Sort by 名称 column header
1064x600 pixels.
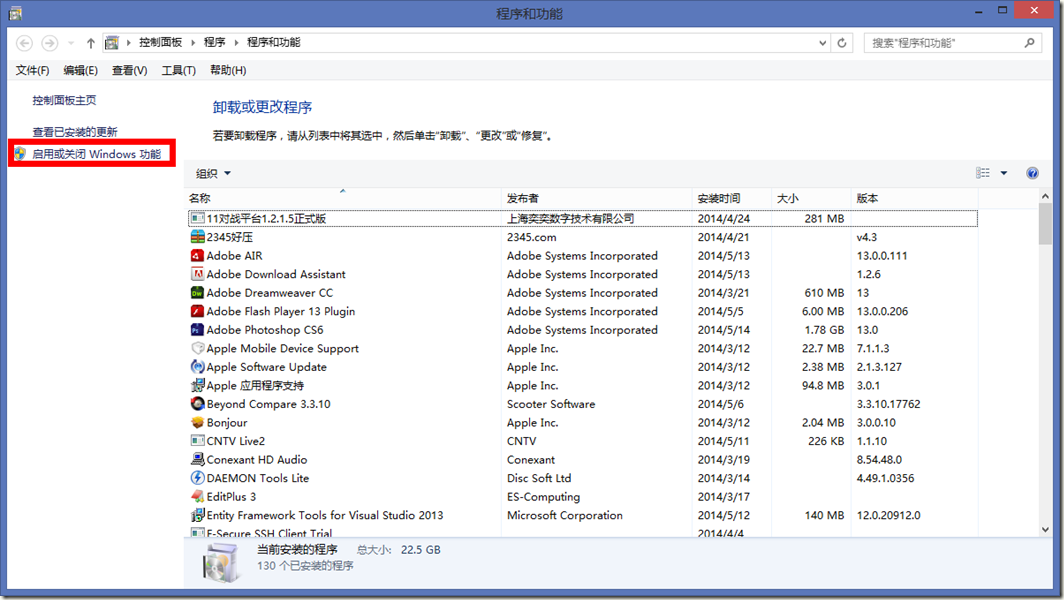(x=344, y=198)
